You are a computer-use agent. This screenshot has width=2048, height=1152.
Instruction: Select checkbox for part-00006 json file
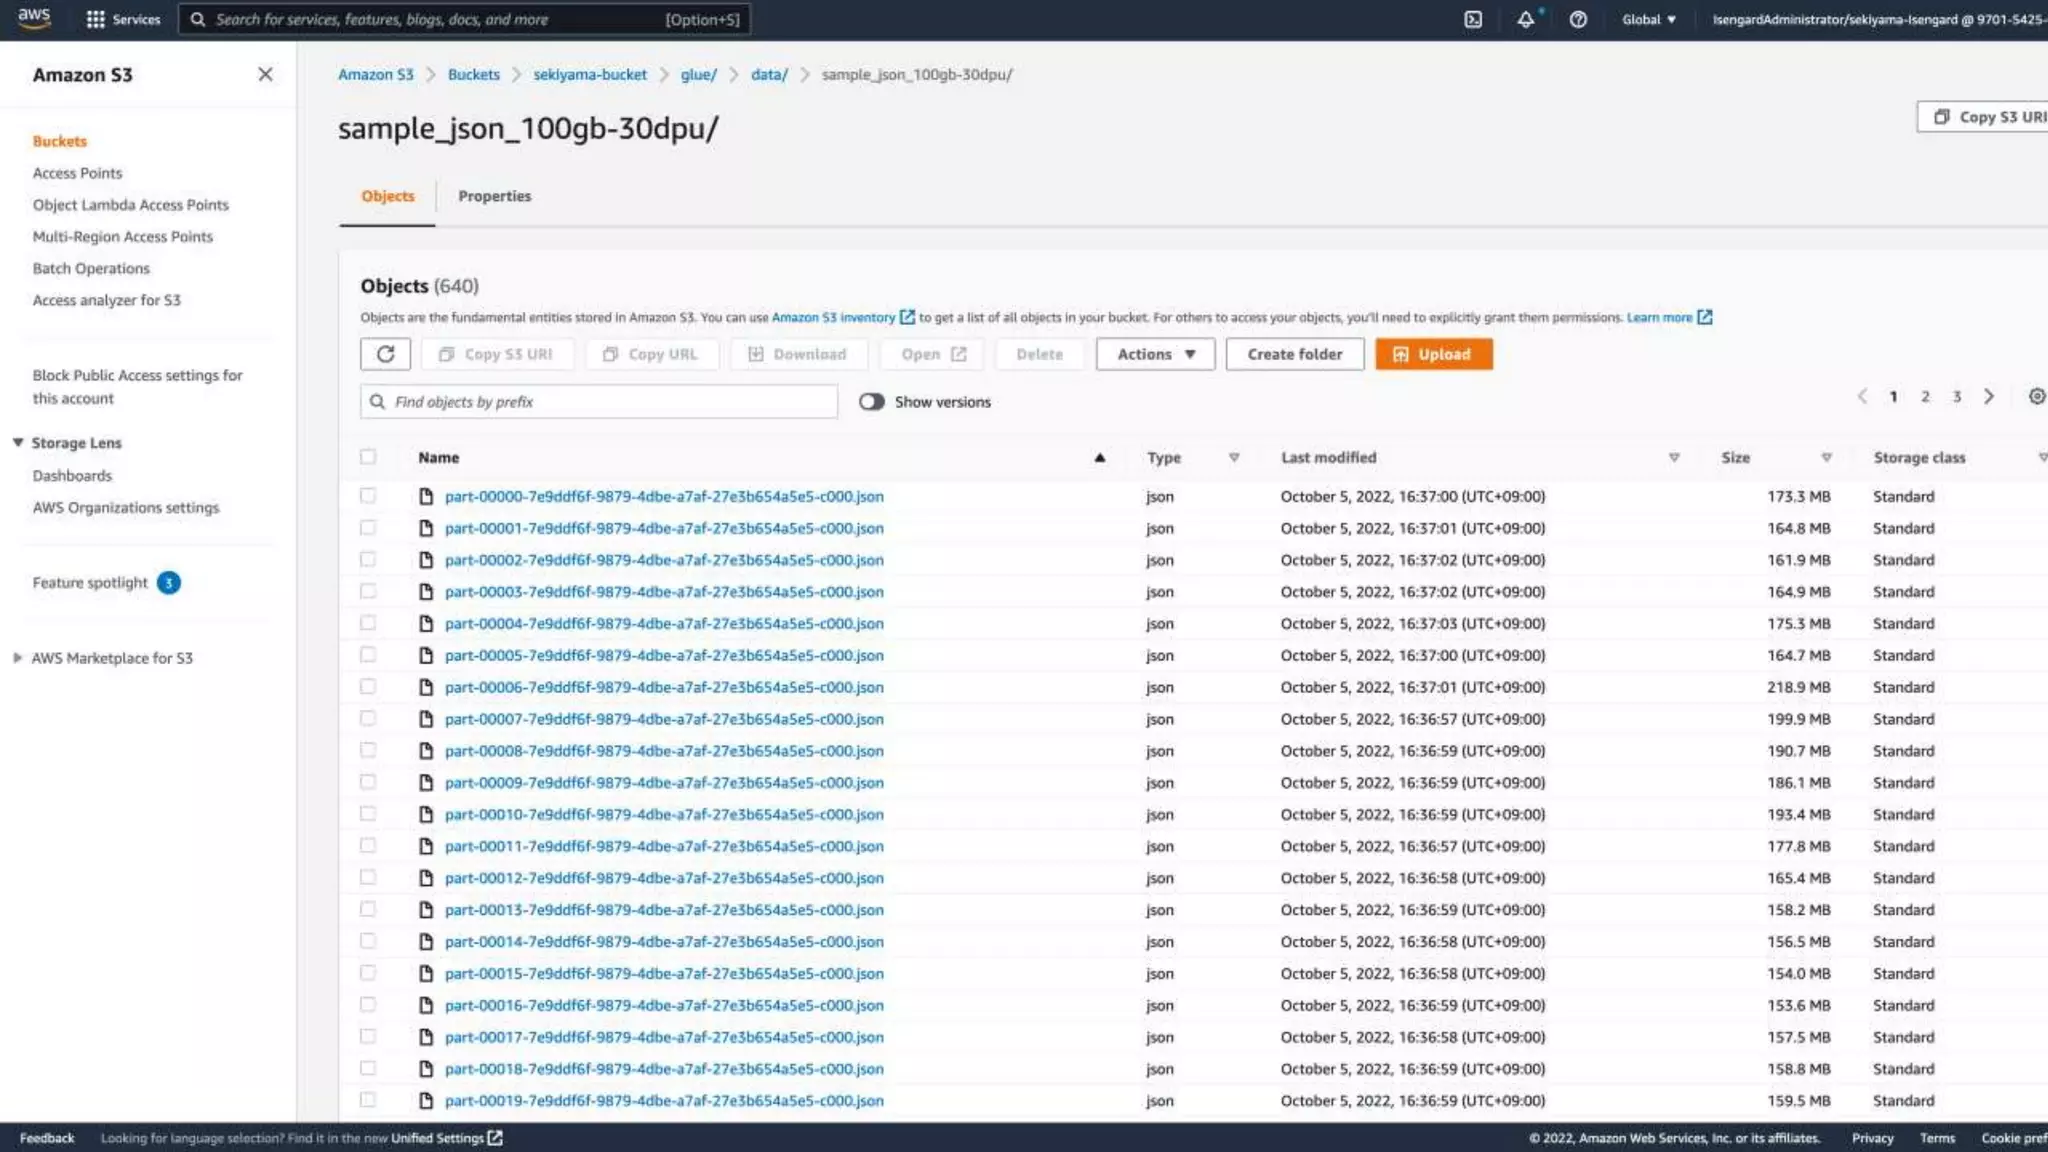point(368,687)
